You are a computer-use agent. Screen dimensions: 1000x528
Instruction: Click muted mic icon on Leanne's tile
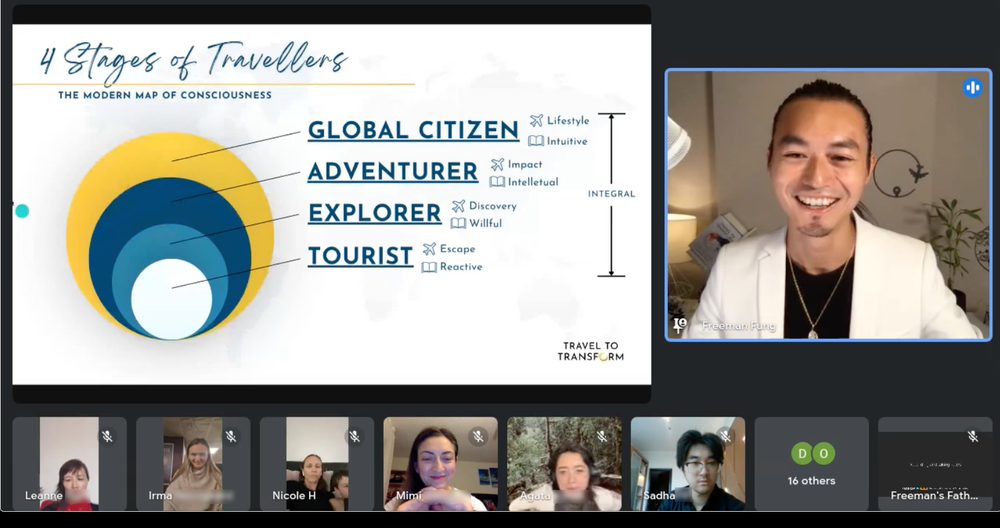pos(107,436)
